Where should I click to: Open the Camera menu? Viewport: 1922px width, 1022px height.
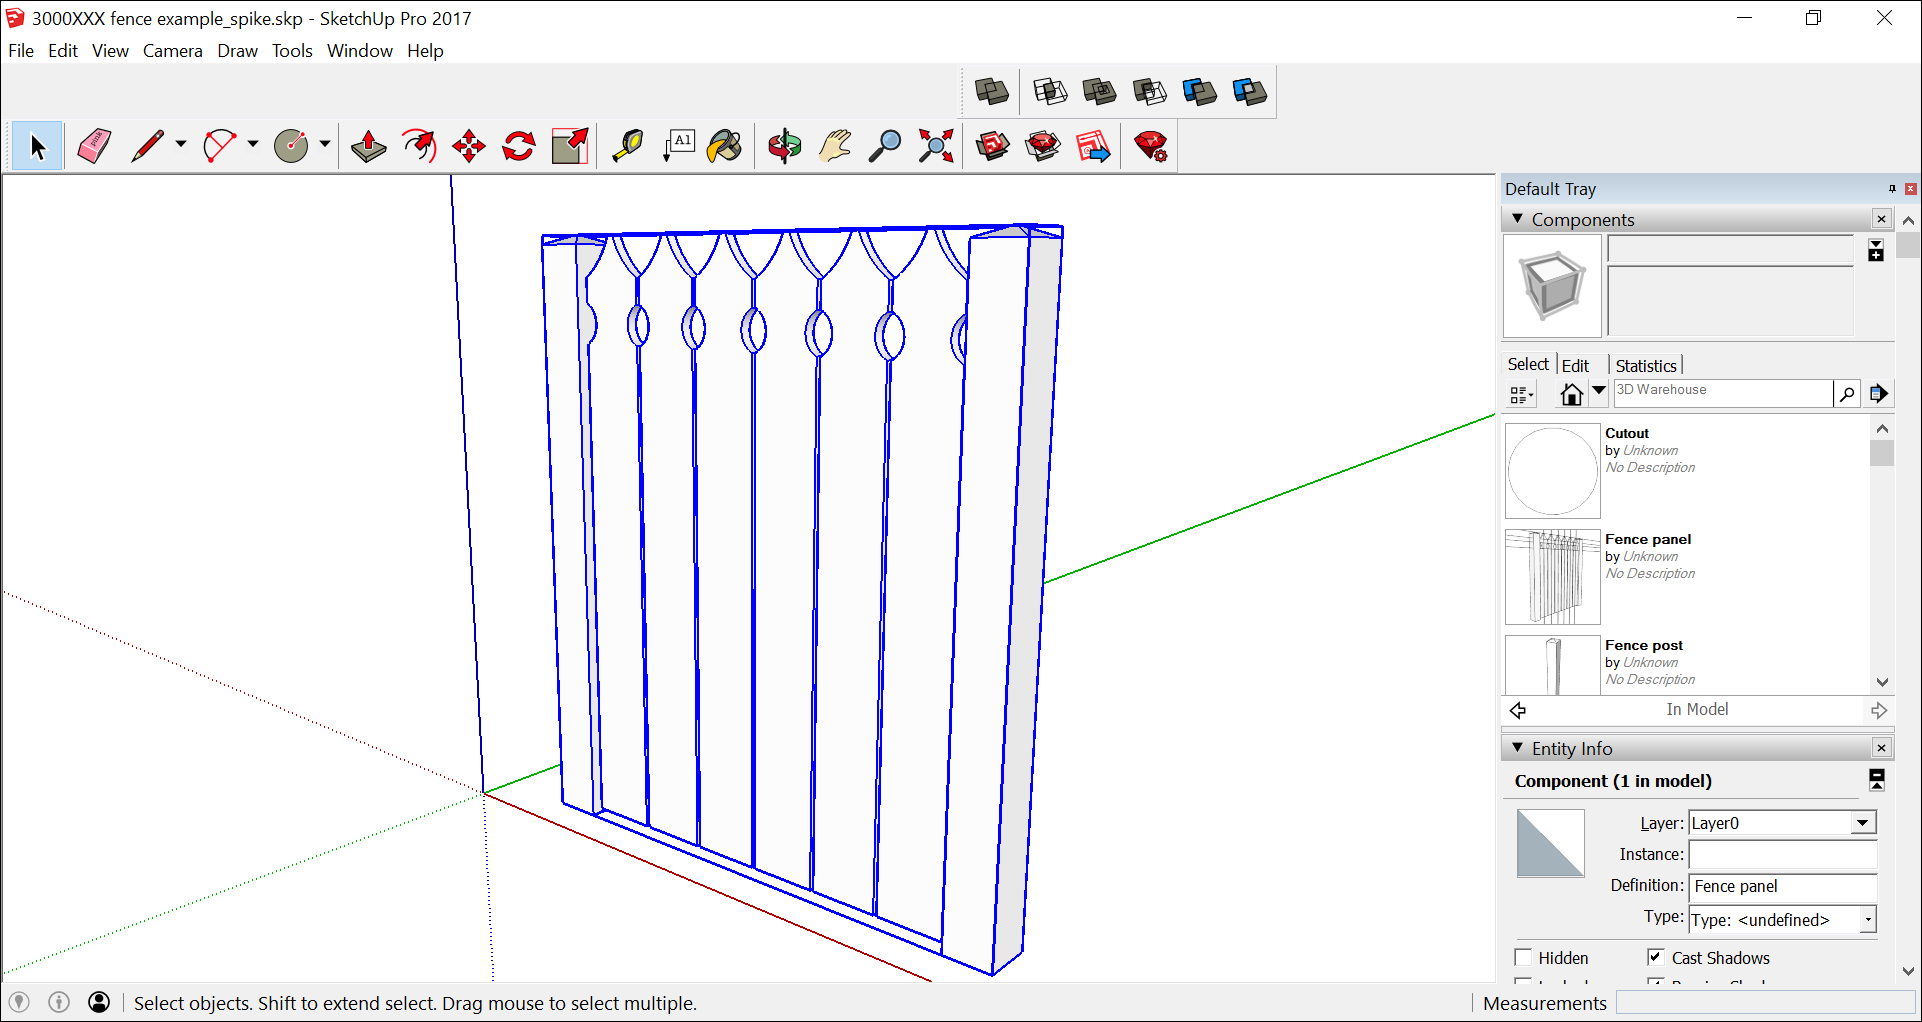tap(172, 51)
